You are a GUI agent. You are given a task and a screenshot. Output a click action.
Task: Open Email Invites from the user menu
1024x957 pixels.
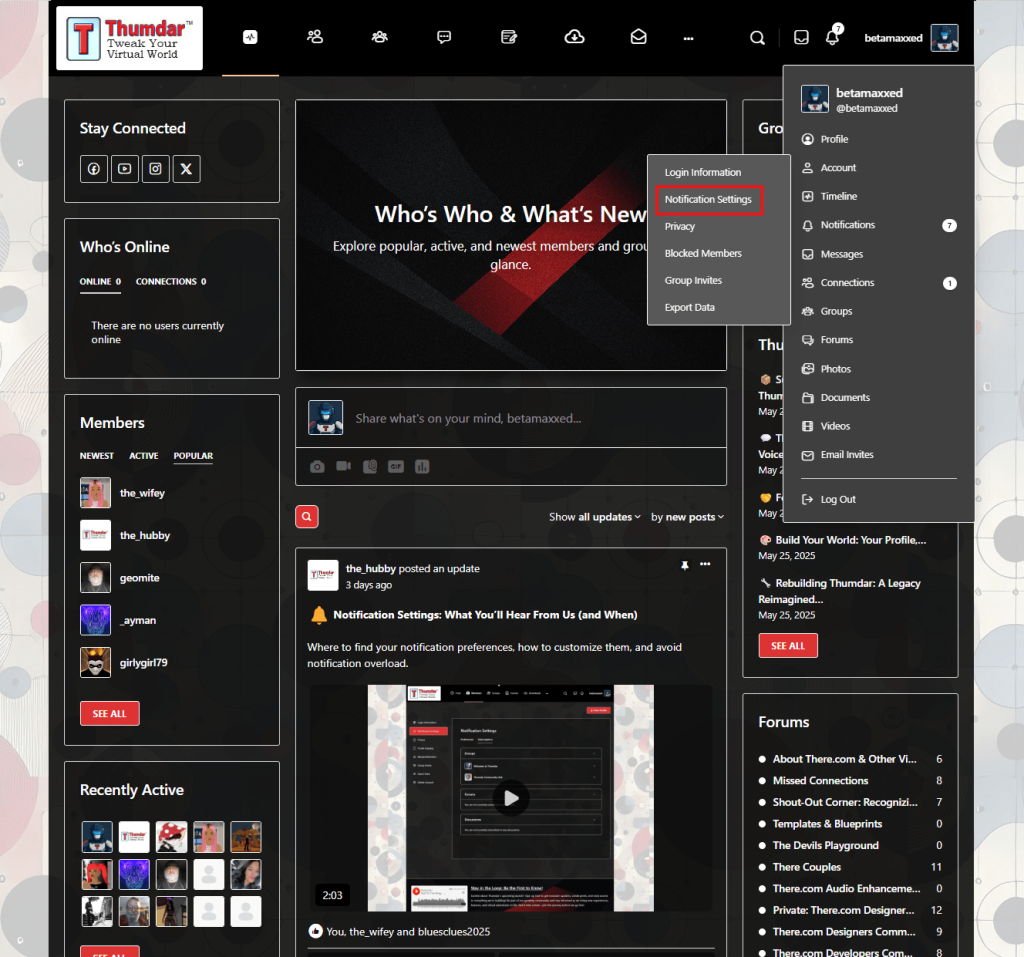pyautogui.click(x=837, y=455)
